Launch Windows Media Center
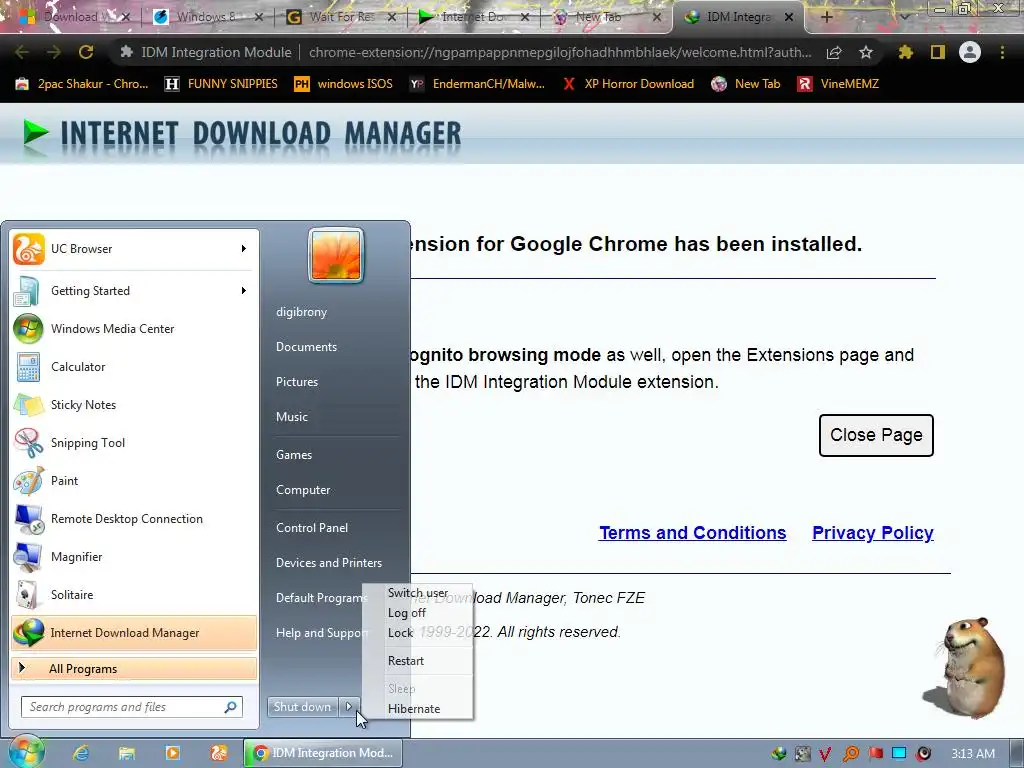Viewport: 1024px width, 768px height. [133, 328]
